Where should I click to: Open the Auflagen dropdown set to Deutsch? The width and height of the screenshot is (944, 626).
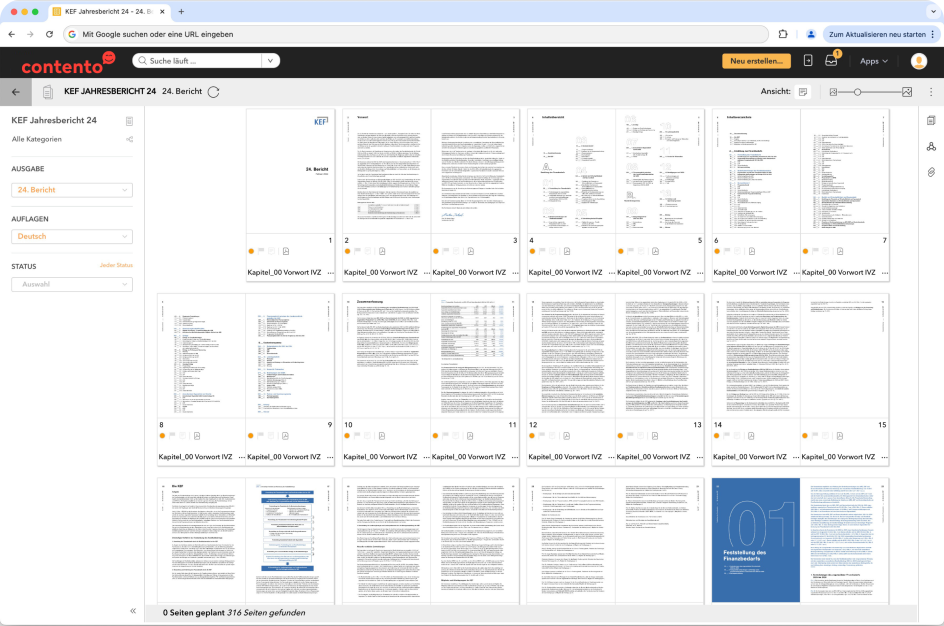click(72, 237)
